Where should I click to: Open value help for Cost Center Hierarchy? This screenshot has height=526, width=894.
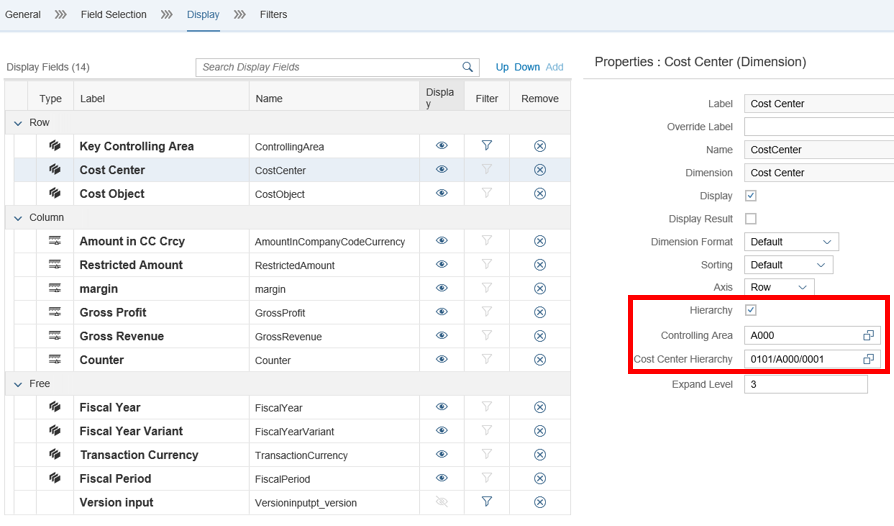[868, 359]
